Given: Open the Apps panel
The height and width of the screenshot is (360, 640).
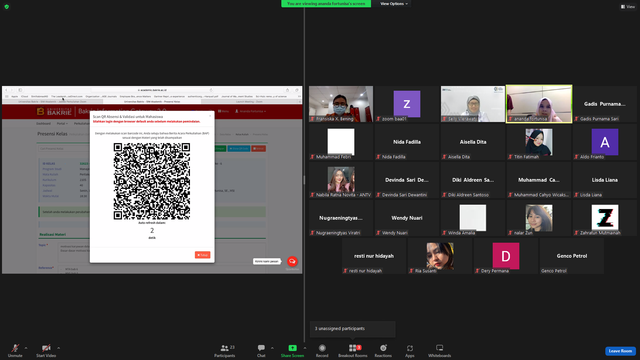Looking at the screenshot, I should point(410,350).
